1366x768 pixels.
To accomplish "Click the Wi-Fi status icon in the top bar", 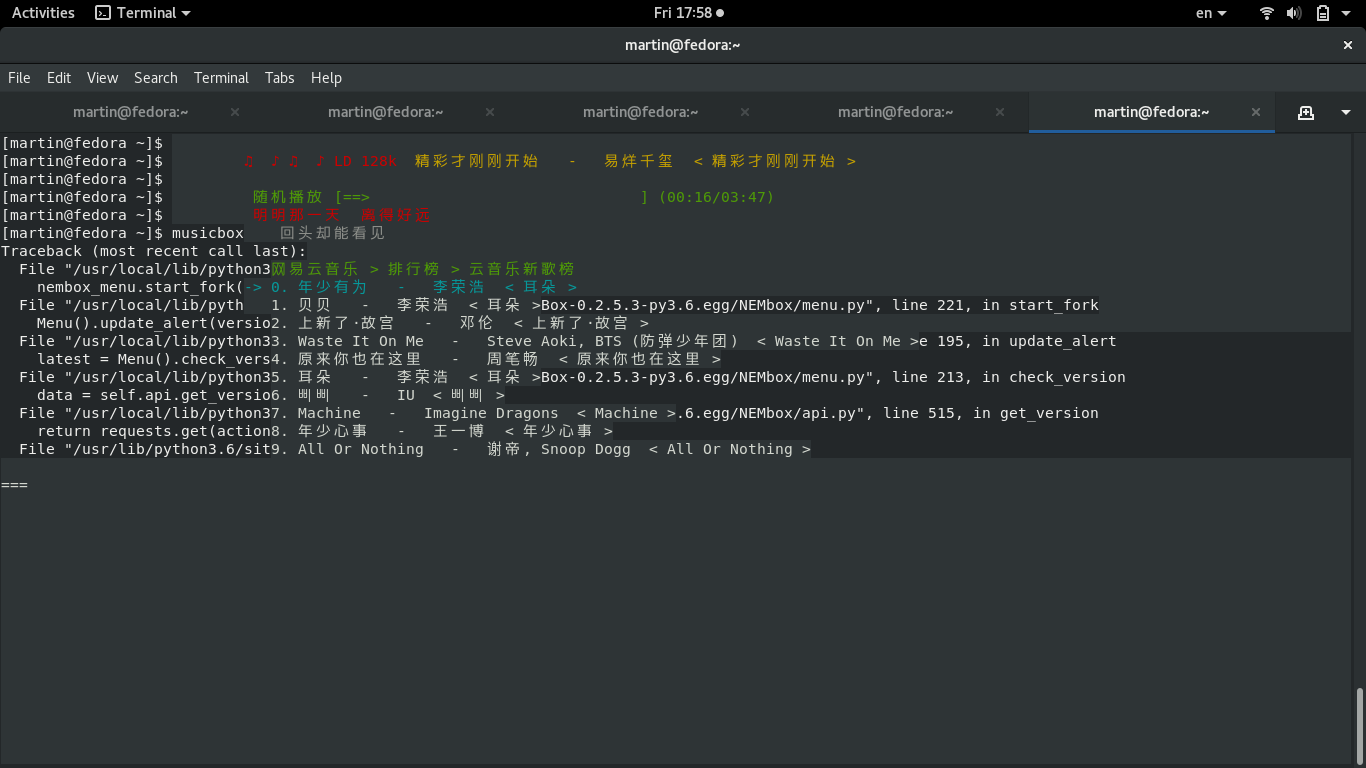I will 1266,12.
